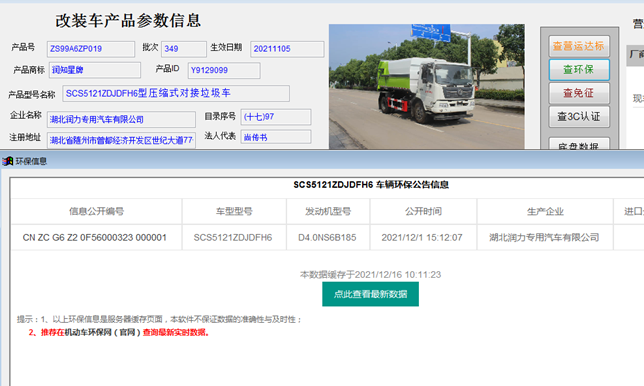Click the 生效日期 field 20211105
This screenshot has height=386, width=644.
click(287, 49)
